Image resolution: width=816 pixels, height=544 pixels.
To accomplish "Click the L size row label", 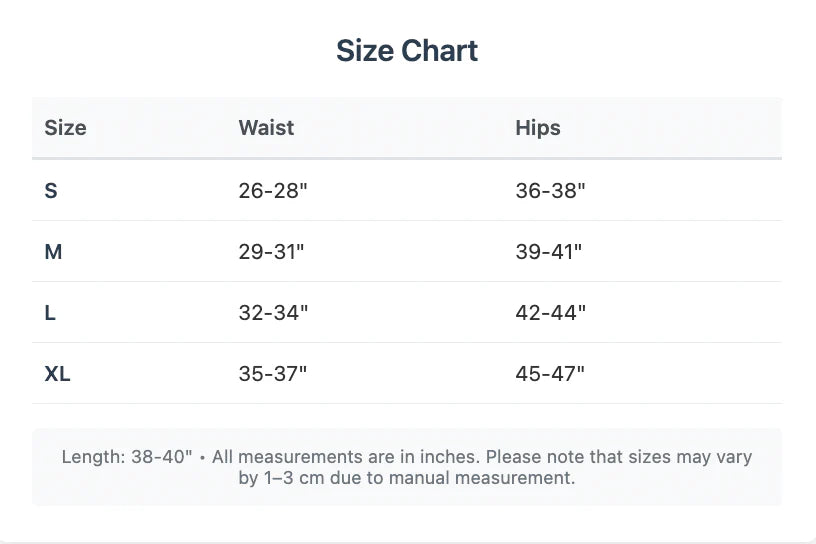I will 51,313.
